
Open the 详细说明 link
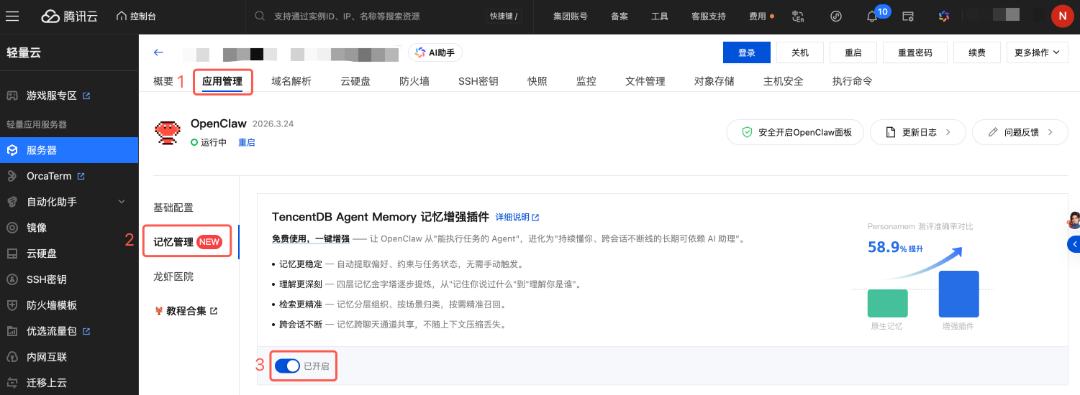point(518,216)
